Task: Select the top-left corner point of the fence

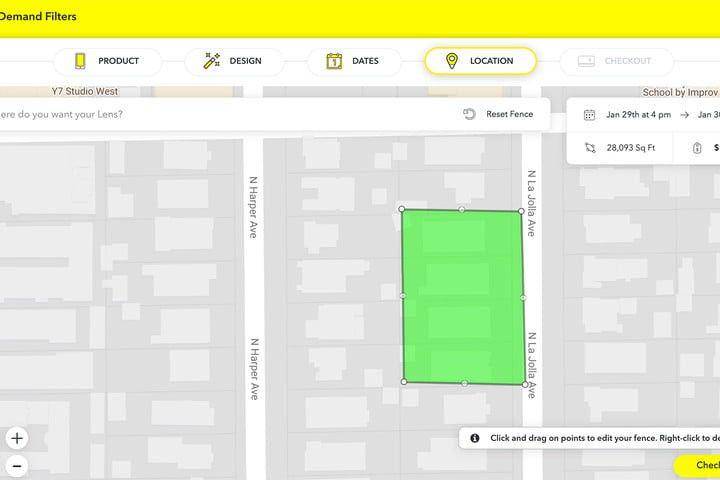Action: pos(402,209)
